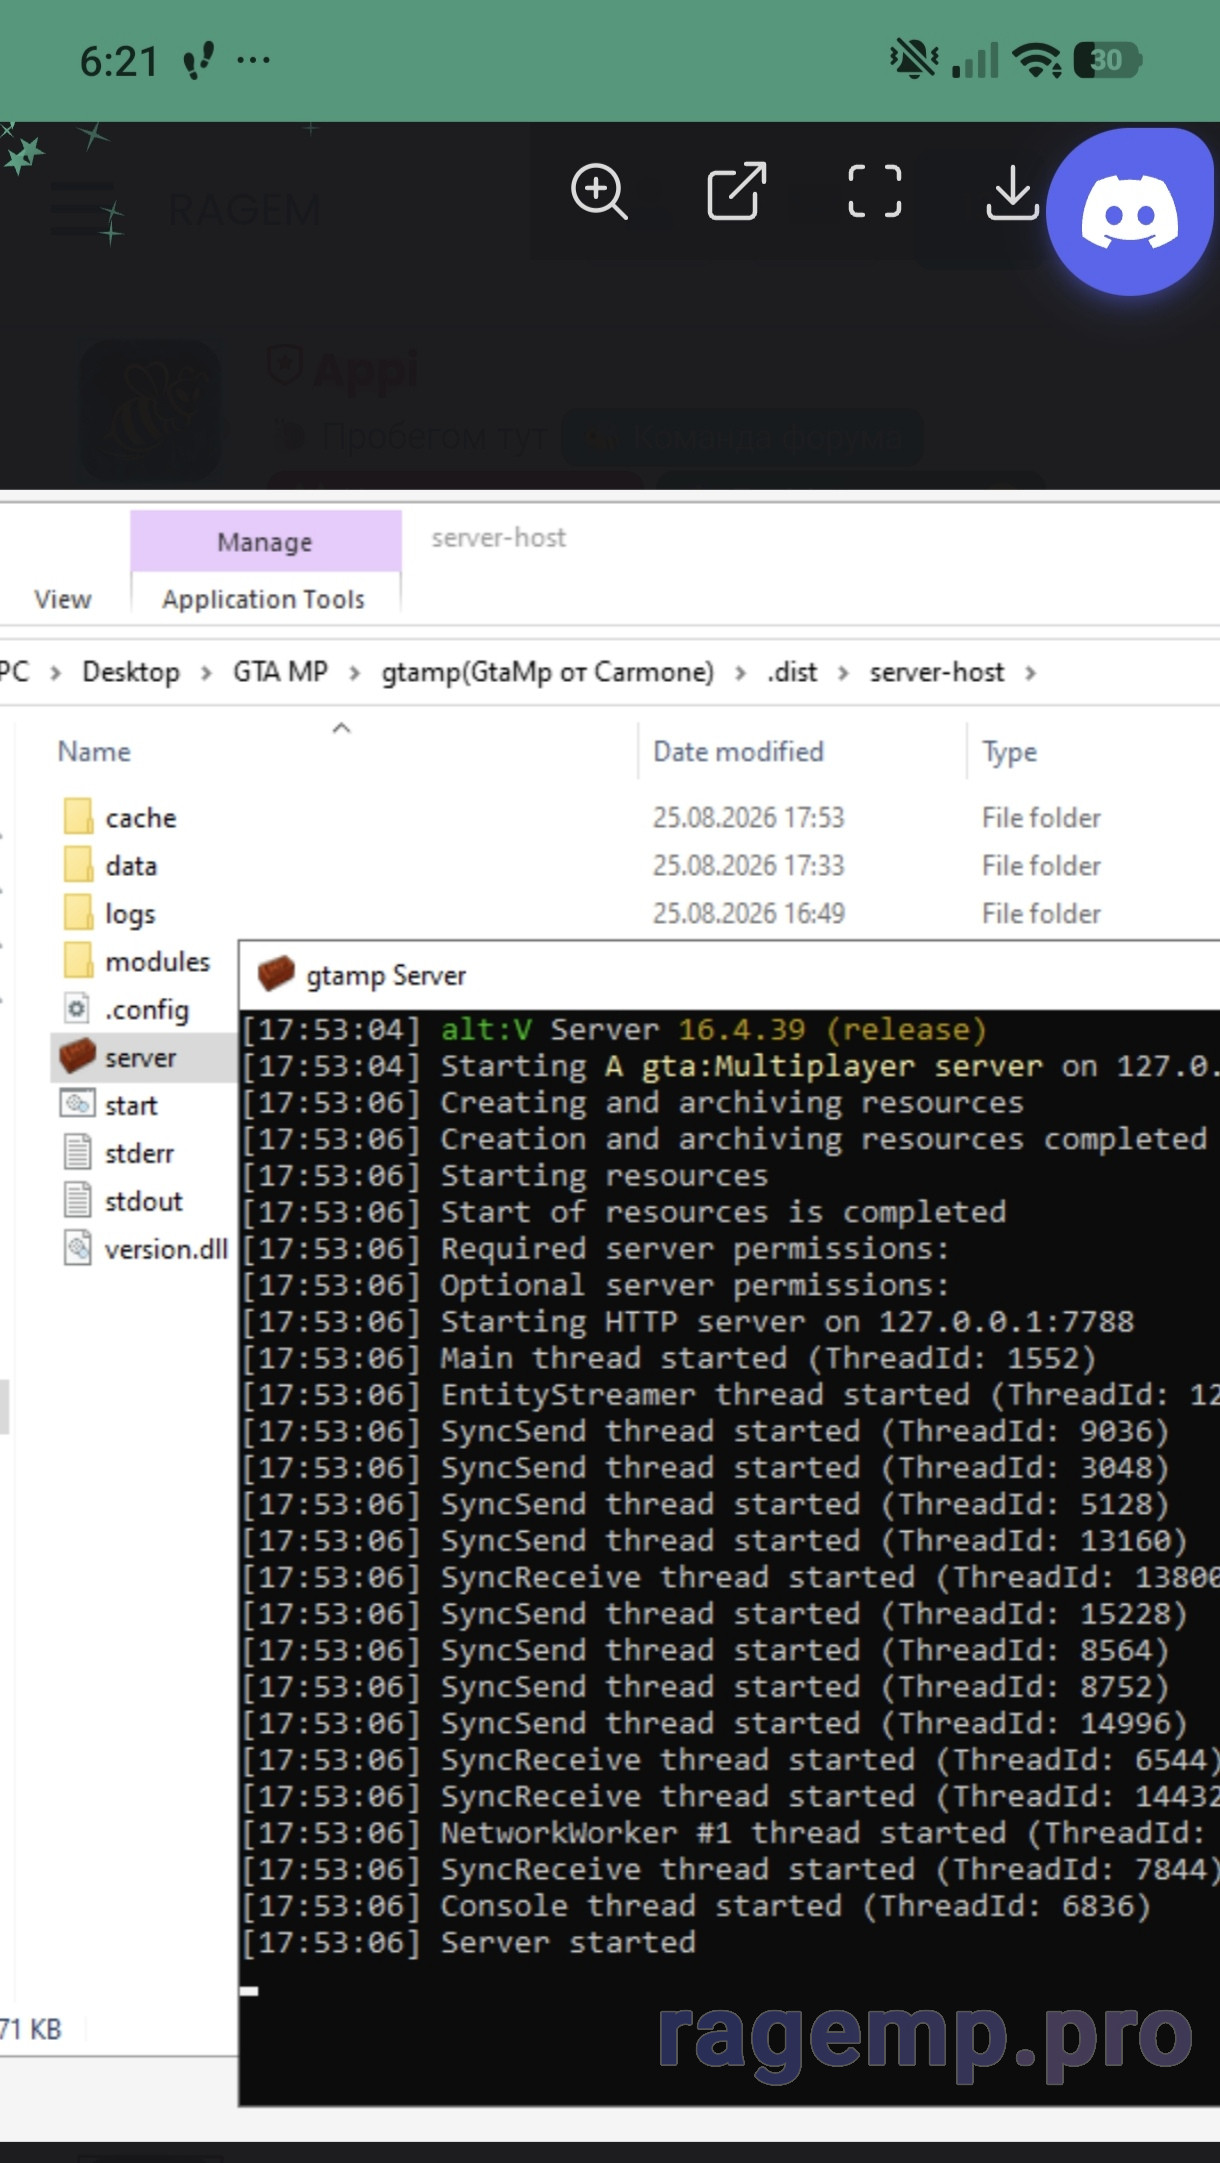Tap the Wi-Fi status bar icon
Image resolution: width=1220 pixels, height=2163 pixels.
tap(1037, 60)
